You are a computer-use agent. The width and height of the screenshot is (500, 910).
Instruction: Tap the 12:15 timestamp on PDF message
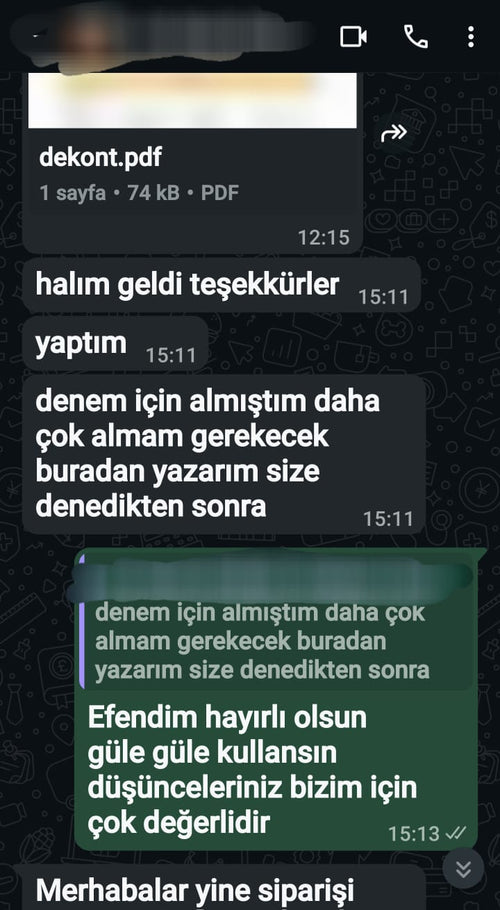(x=324, y=237)
